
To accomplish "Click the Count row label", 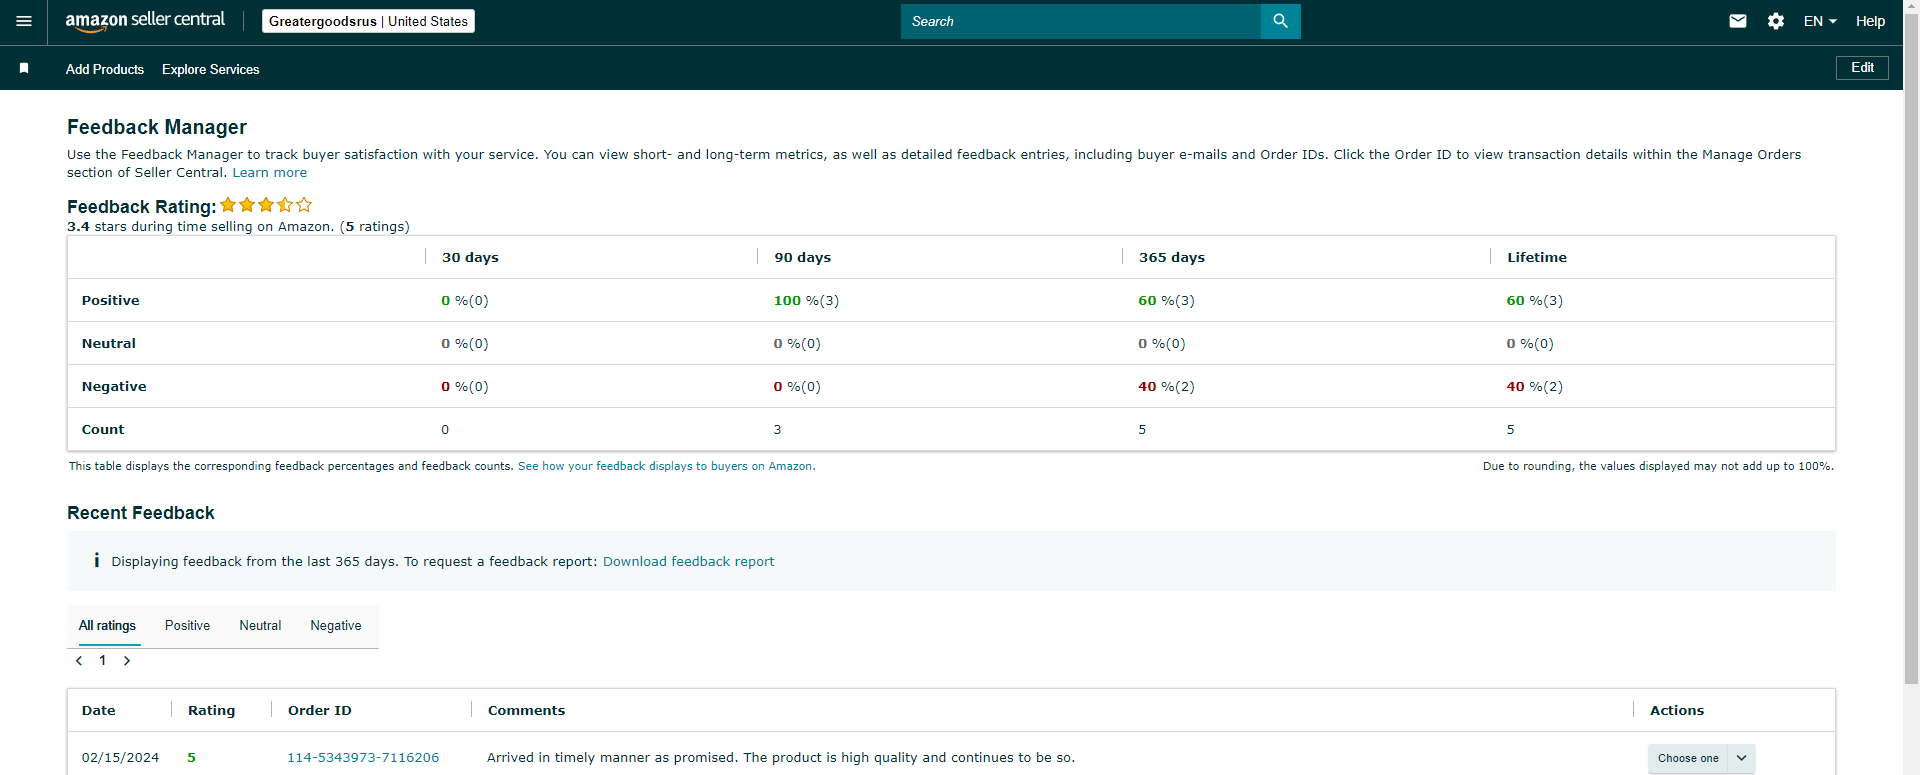I will point(103,429).
